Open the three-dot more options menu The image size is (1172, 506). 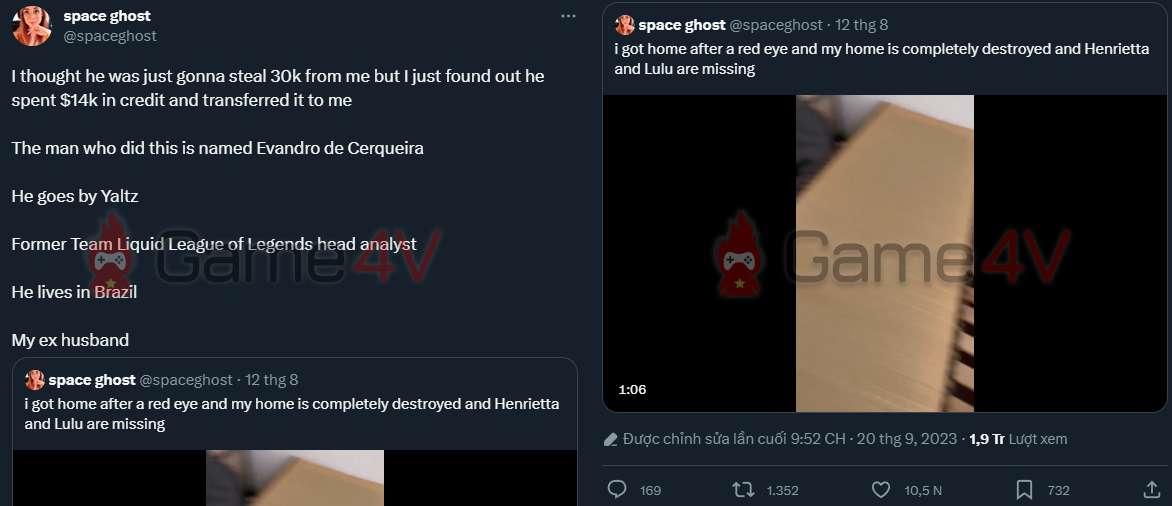(568, 16)
